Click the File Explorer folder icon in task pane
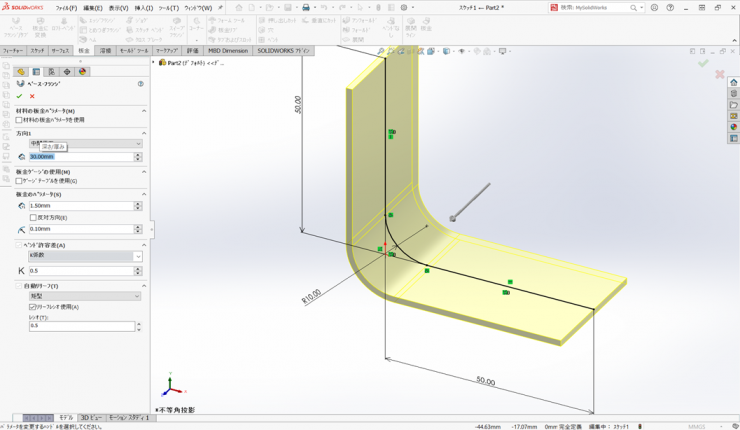Screen dimensions: 740x430 point(734,105)
